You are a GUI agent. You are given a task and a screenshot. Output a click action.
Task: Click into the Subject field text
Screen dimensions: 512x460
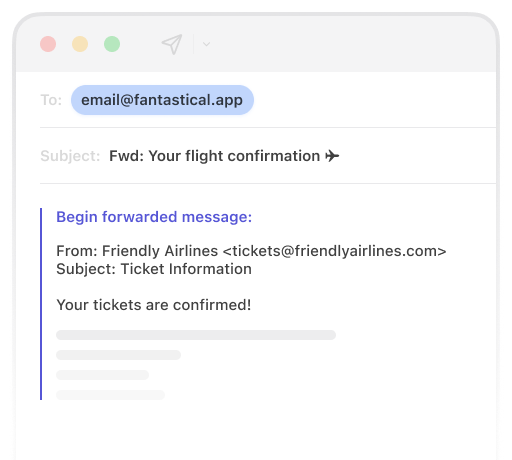pos(224,156)
